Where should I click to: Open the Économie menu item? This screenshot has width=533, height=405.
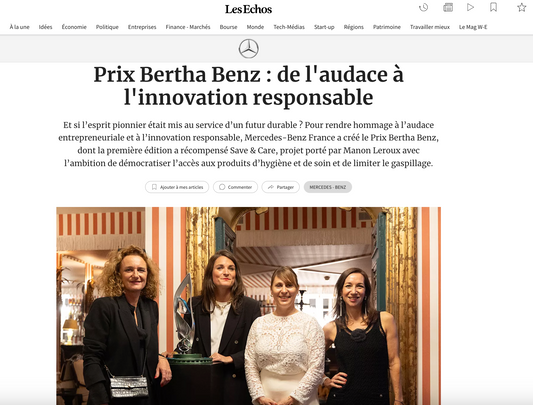(x=74, y=27)
